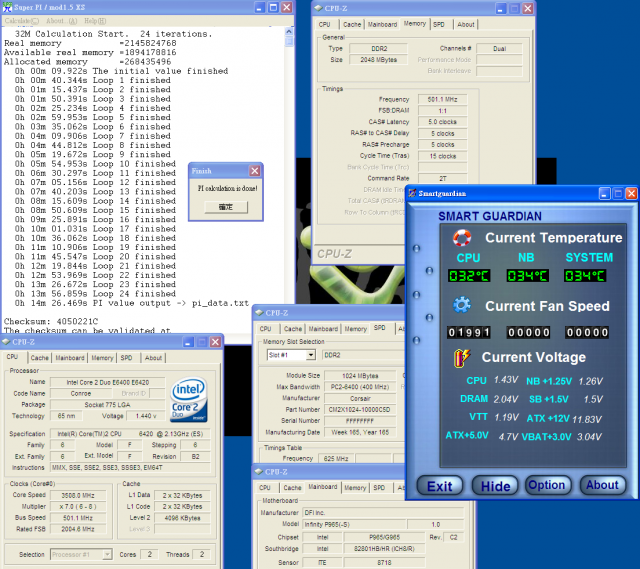
Task: Click the CPU temperature 032°C readout
Action: coord(469,276)
